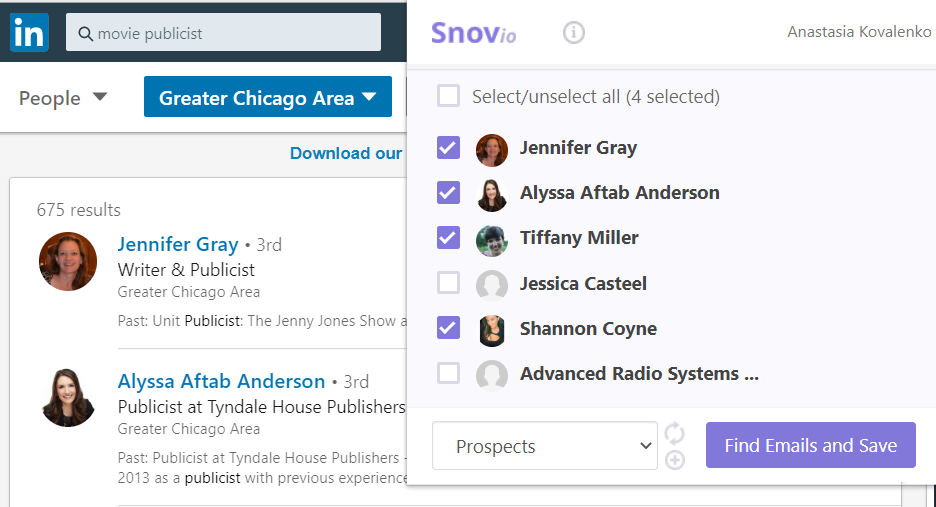Click the Download our link
Image resolution: width=936 pixels, height=507 pixels.
point(346,153)
